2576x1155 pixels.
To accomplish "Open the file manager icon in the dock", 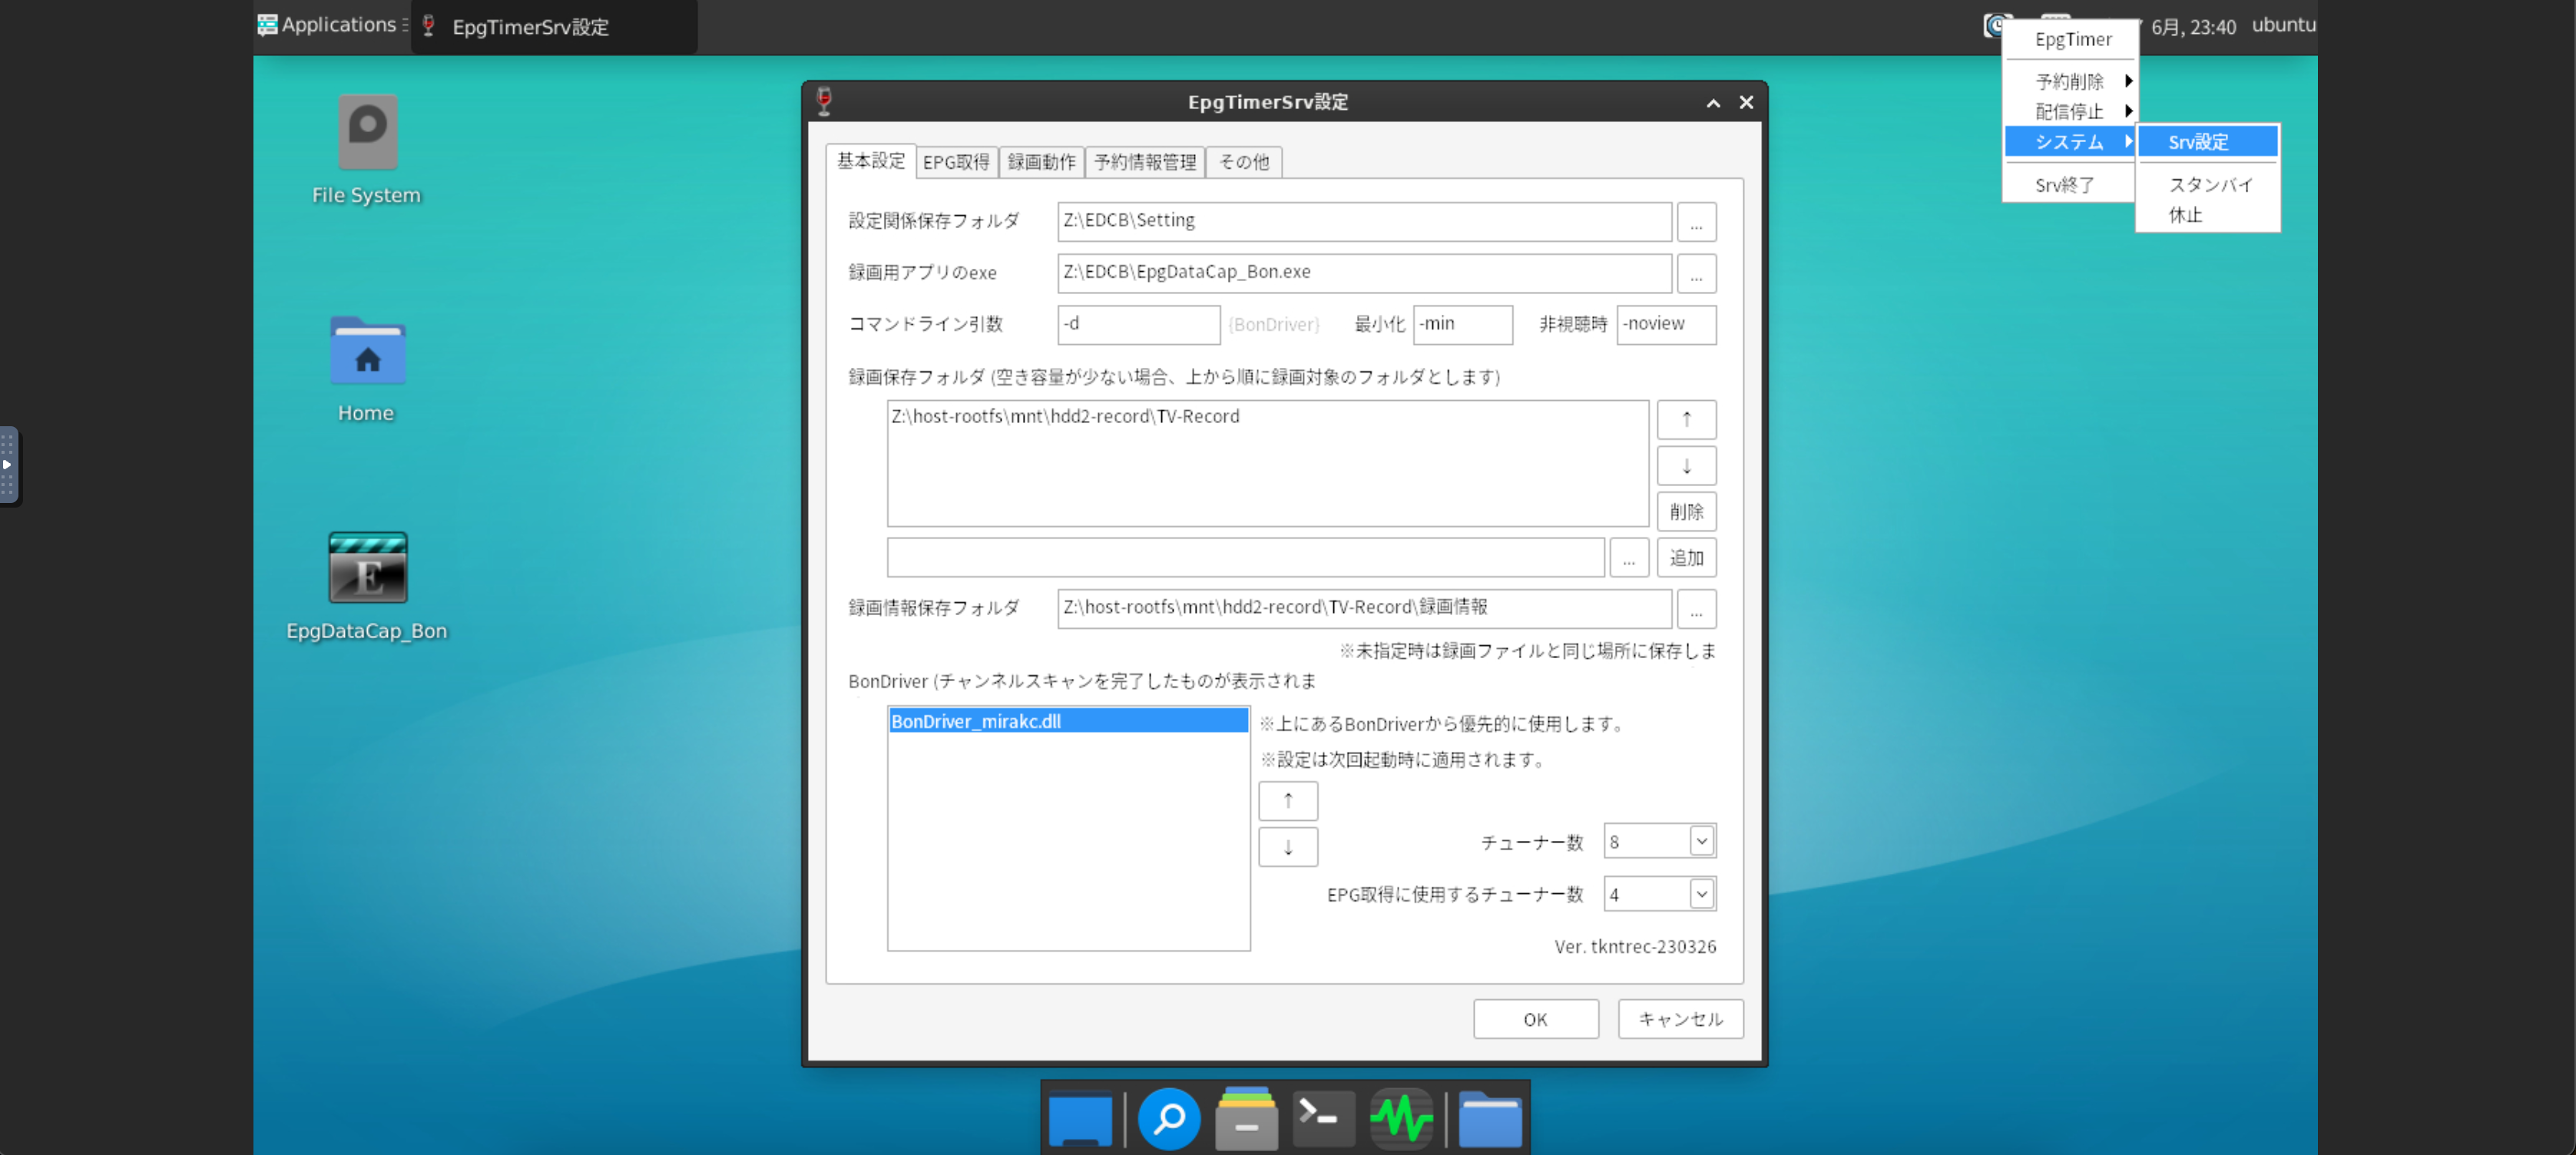I will pyautogui.click(x=1490, y=1117).
